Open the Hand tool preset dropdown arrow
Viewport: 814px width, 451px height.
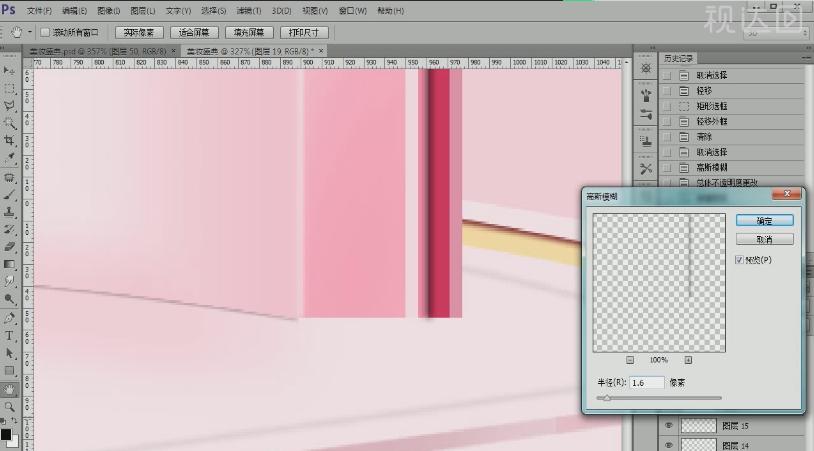30,33
